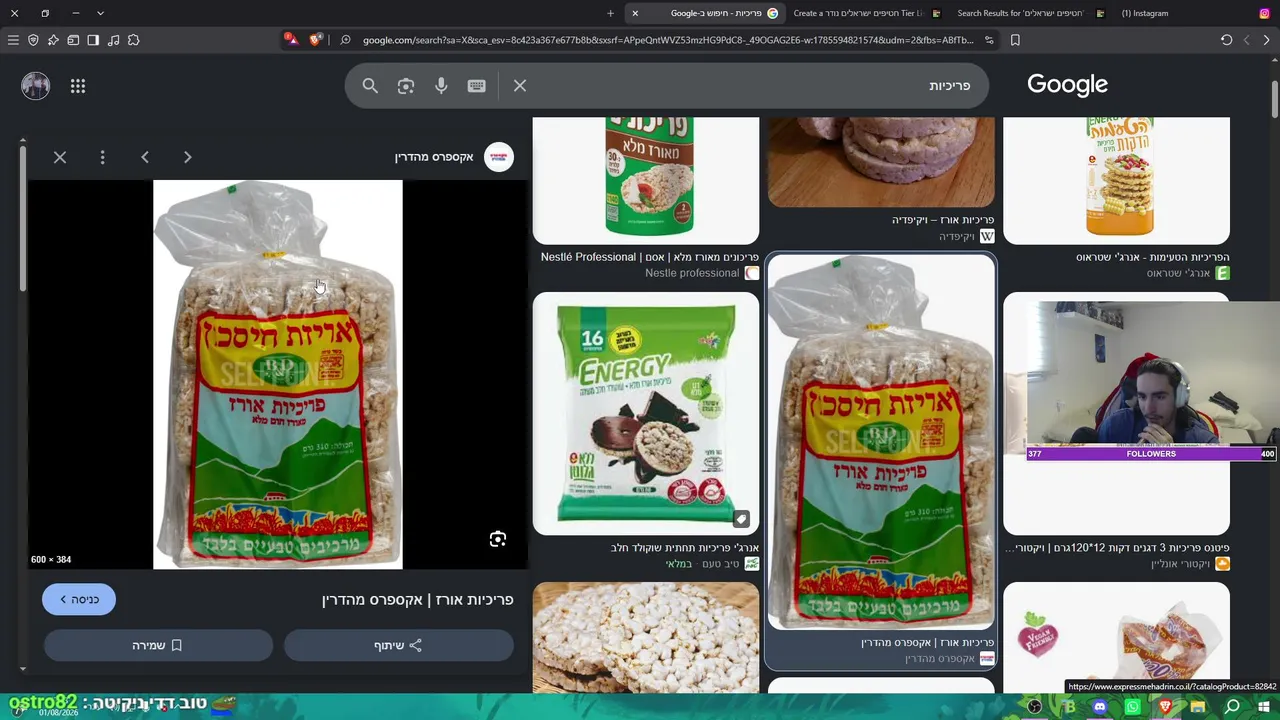Close the active Google search tab
Screen dimensions: 1280x720
(635, 13)
